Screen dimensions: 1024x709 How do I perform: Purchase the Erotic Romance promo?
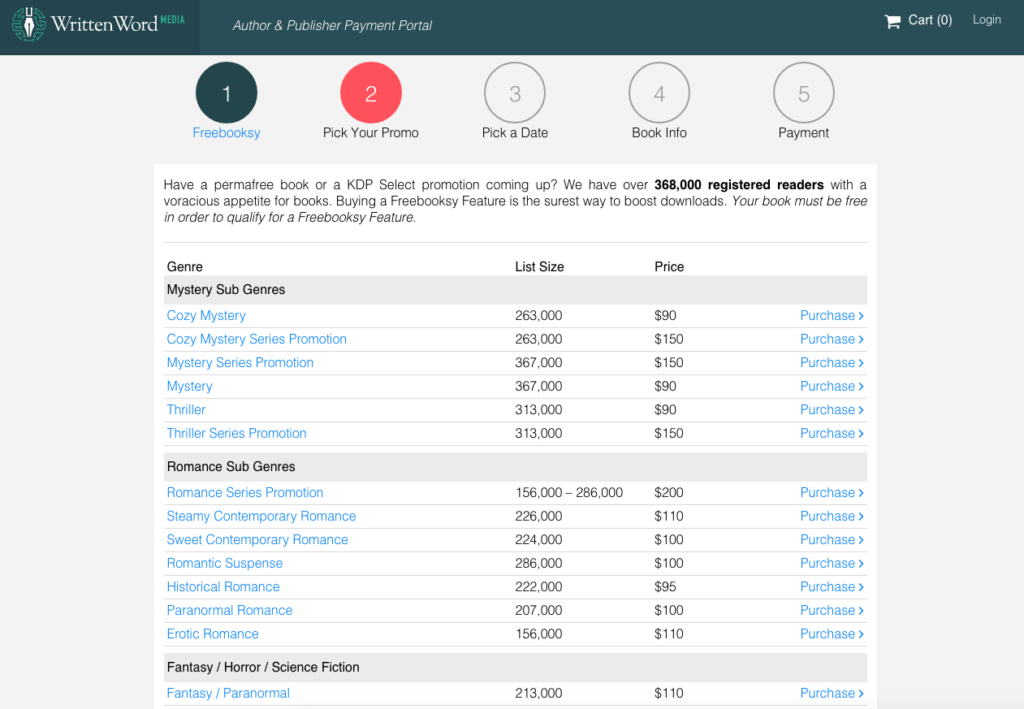tap(831, 633)
